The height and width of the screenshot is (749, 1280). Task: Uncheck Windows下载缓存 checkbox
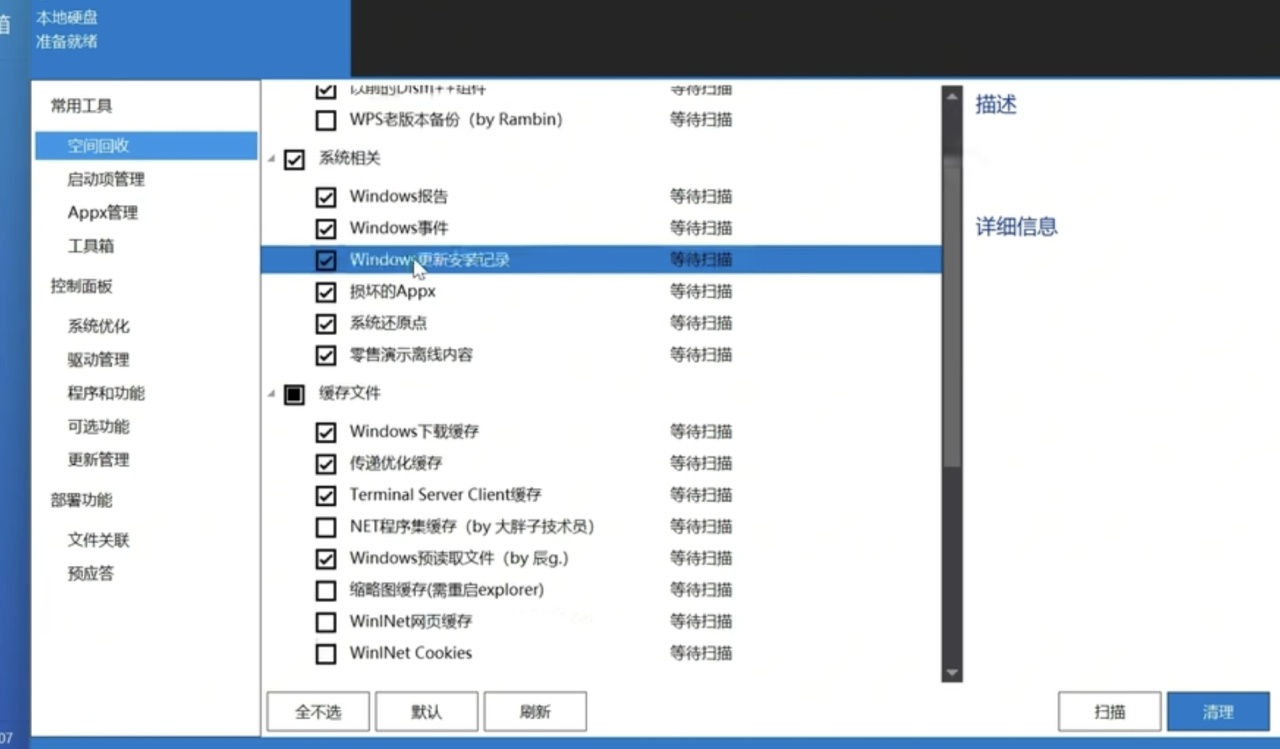click(x=326, y=432)
